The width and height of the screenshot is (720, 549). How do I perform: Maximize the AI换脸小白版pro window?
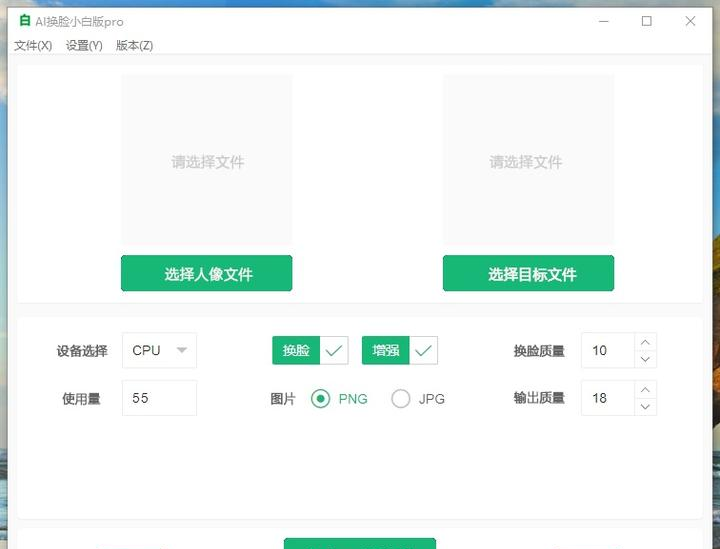[647, 21]
